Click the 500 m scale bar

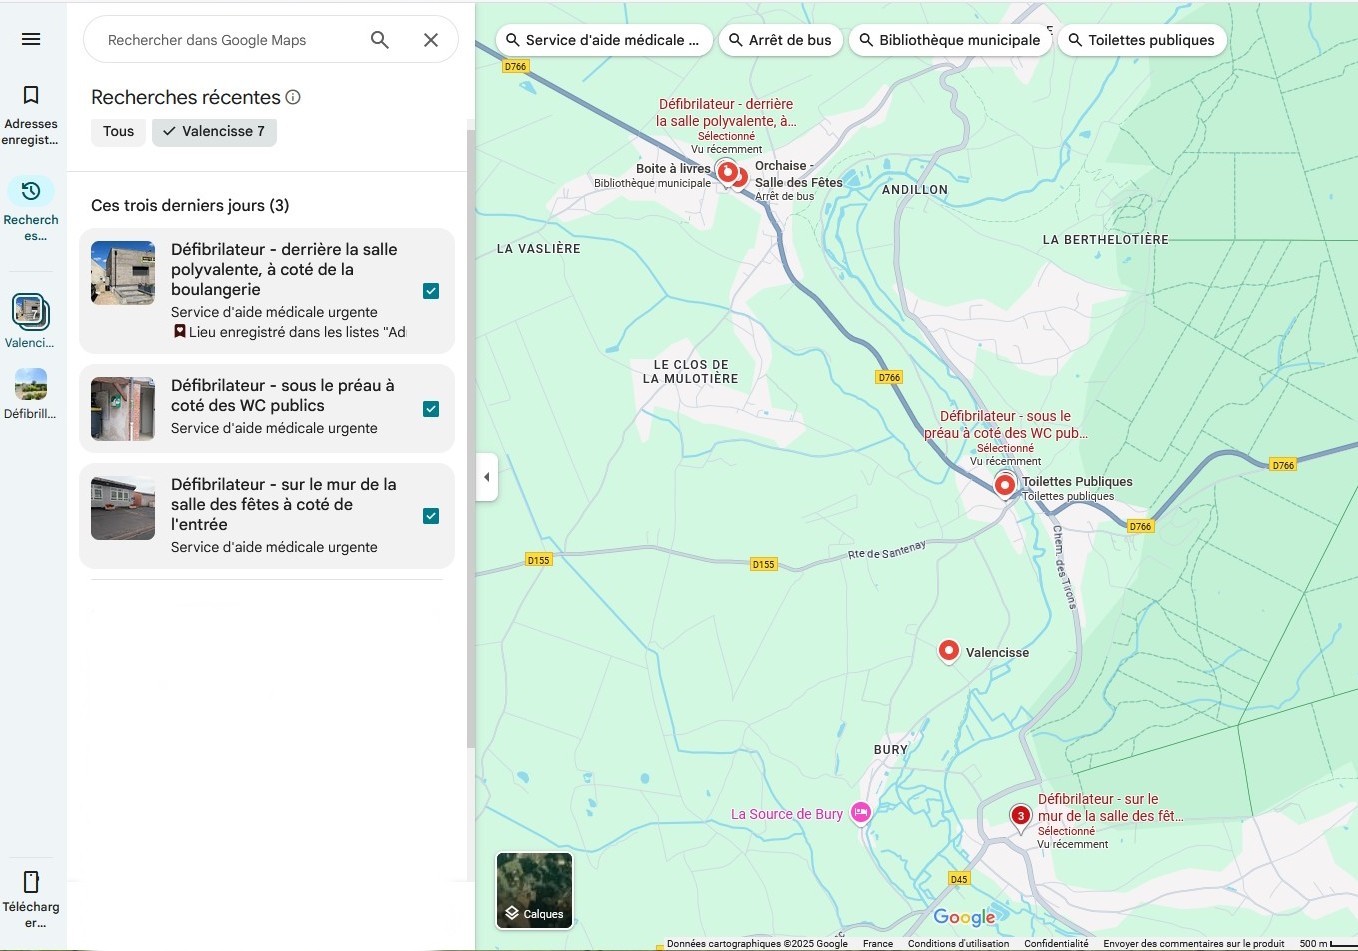pyautogui.click(x=1327, y=943)
